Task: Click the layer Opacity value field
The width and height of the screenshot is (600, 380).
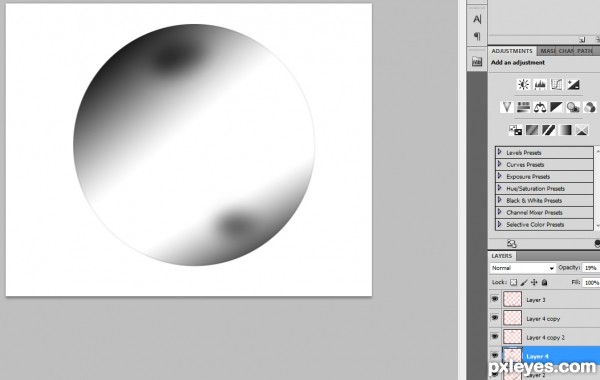Action: (x=591, y=268)
